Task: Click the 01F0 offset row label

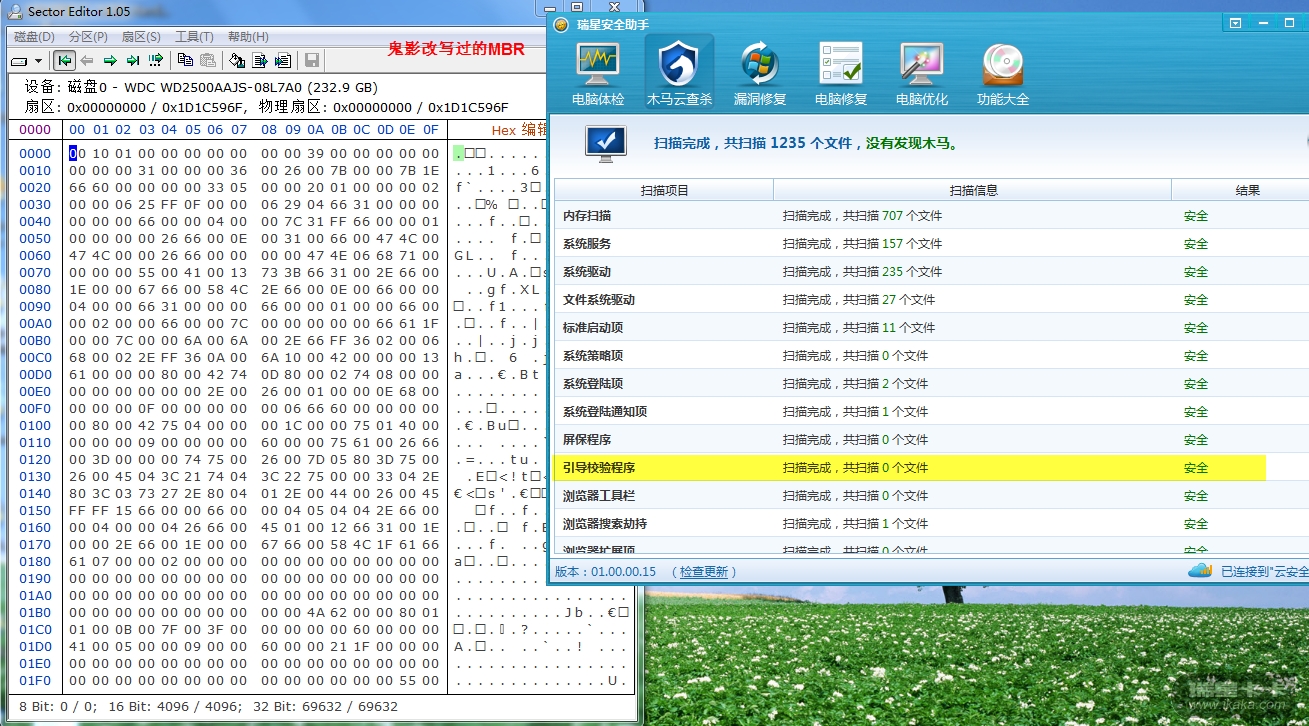Action: [x=35, y=680]
